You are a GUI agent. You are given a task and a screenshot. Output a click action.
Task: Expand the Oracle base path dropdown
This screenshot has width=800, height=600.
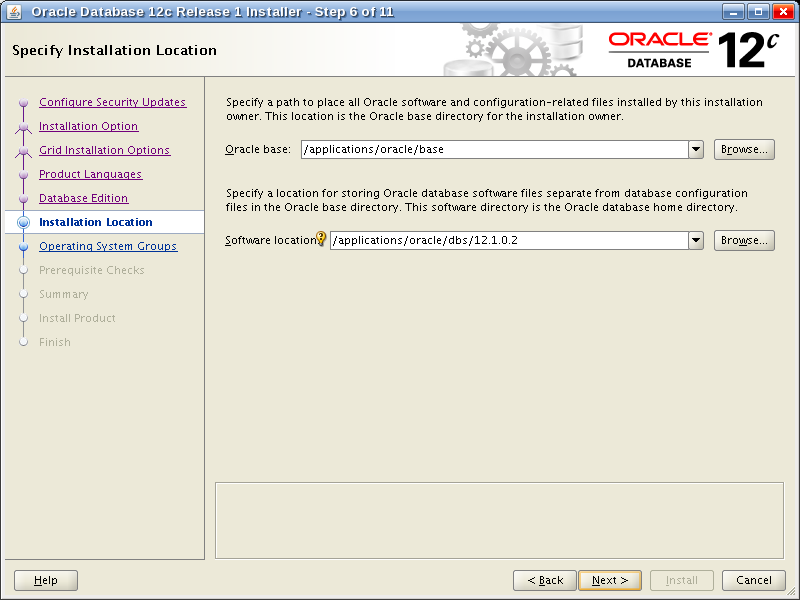pos(696,150)
